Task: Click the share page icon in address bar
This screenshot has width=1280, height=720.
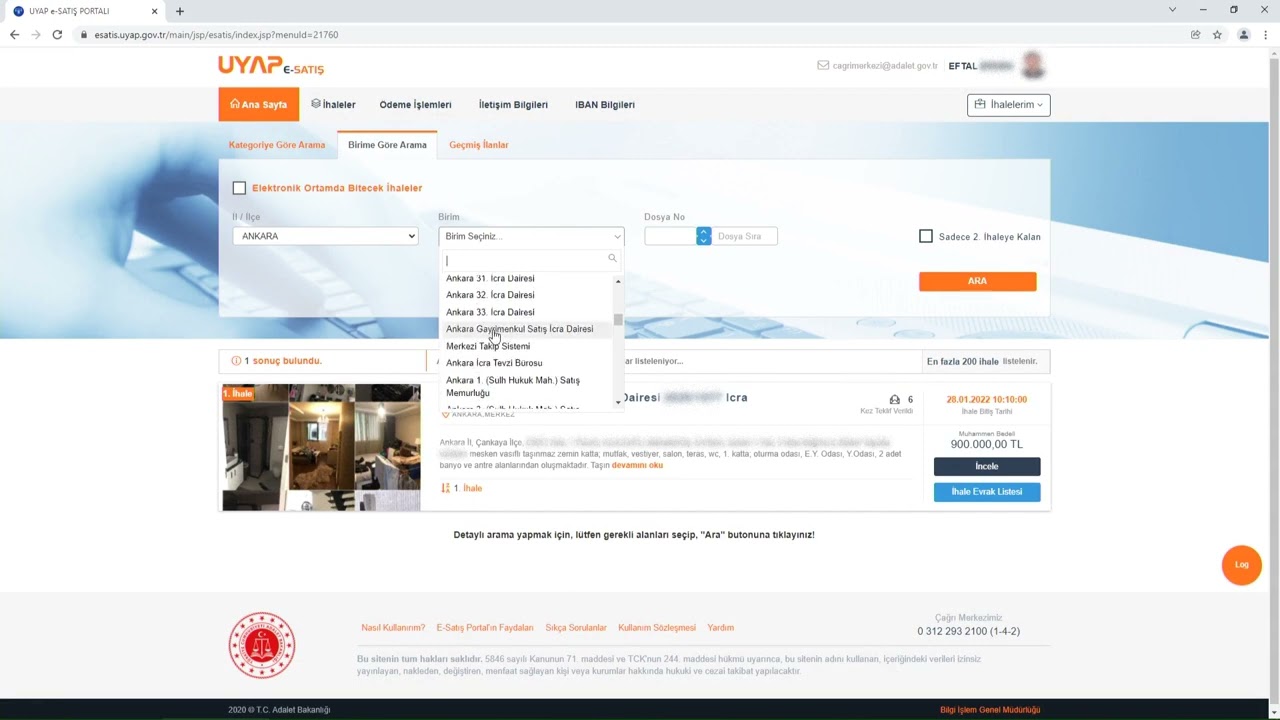Action: click(x=1195, y=35)
